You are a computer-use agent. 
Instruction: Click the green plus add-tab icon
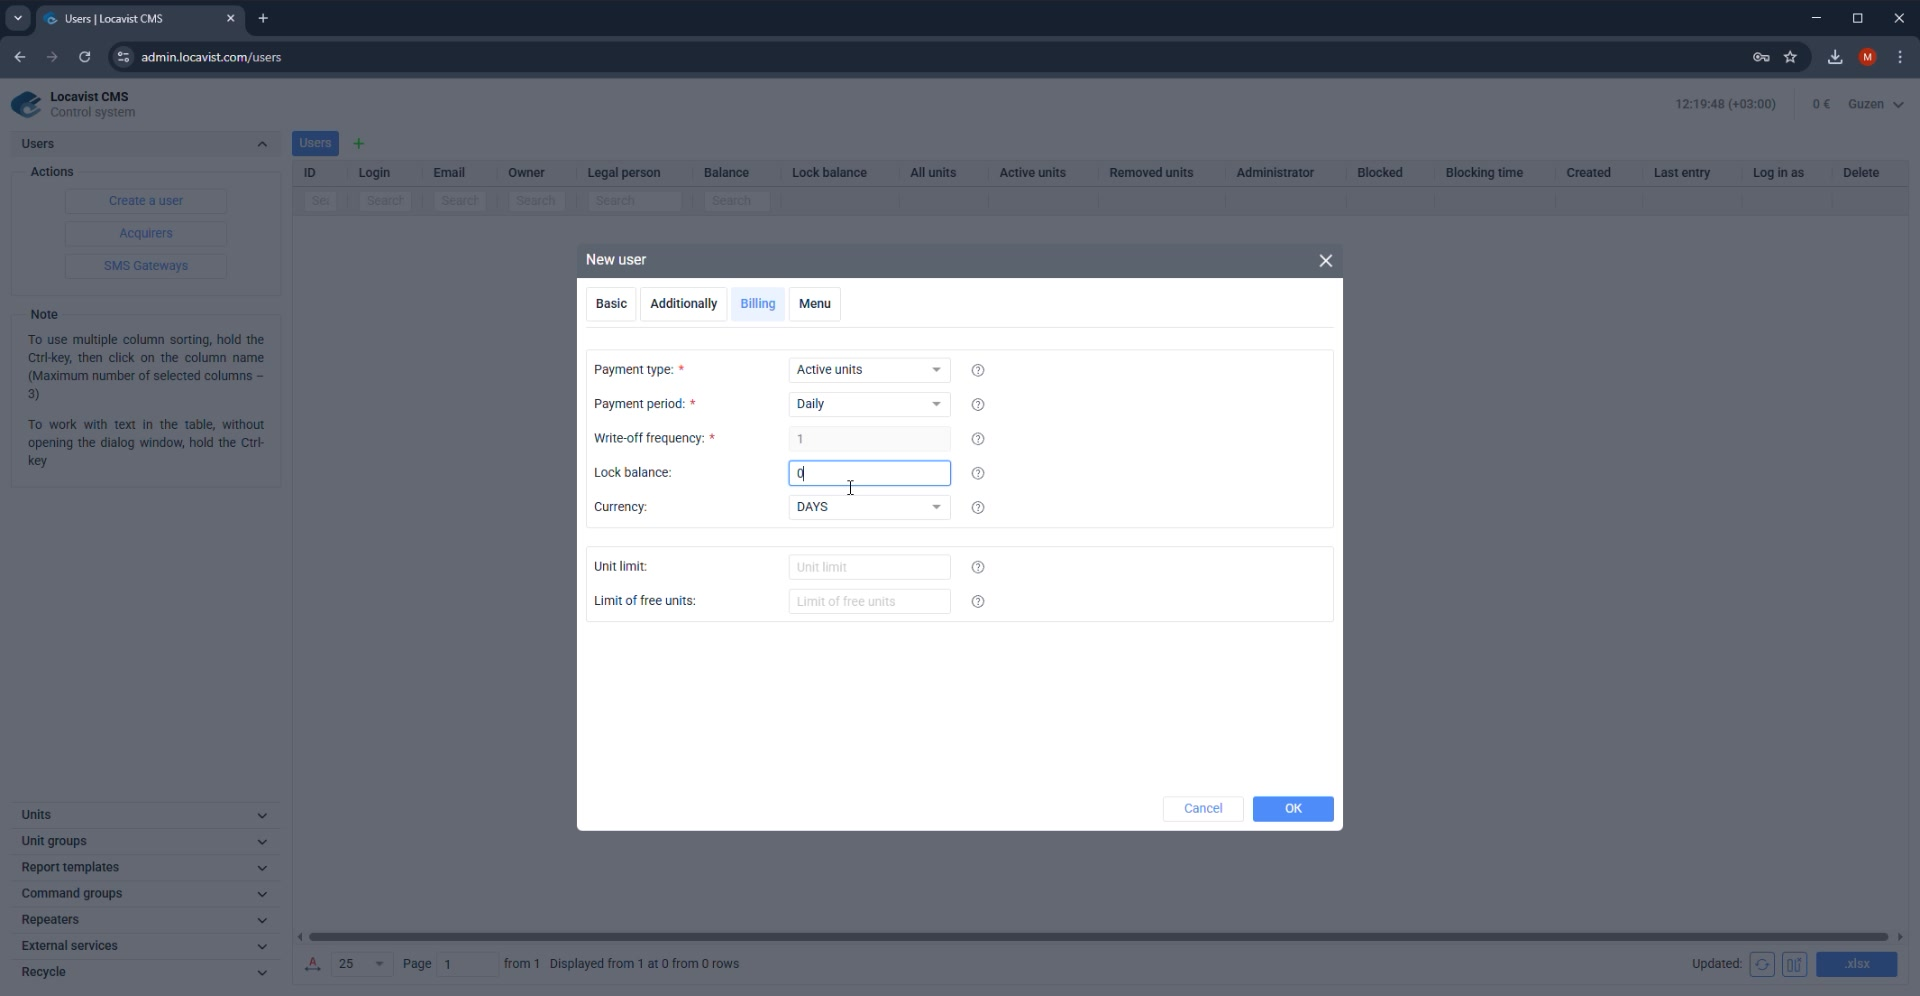pyautogui.click(x=359, y=144)
